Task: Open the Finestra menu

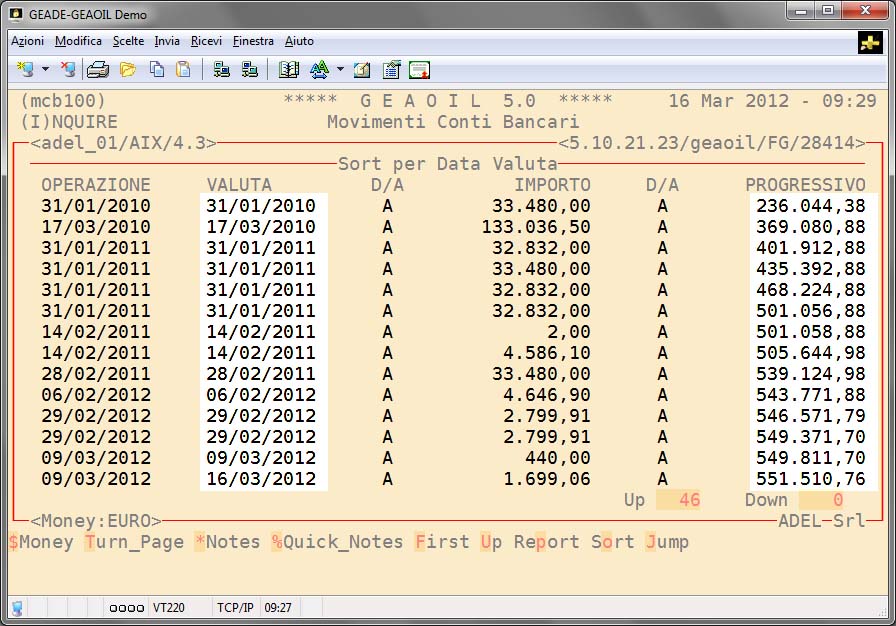Action: pos(253,41)
